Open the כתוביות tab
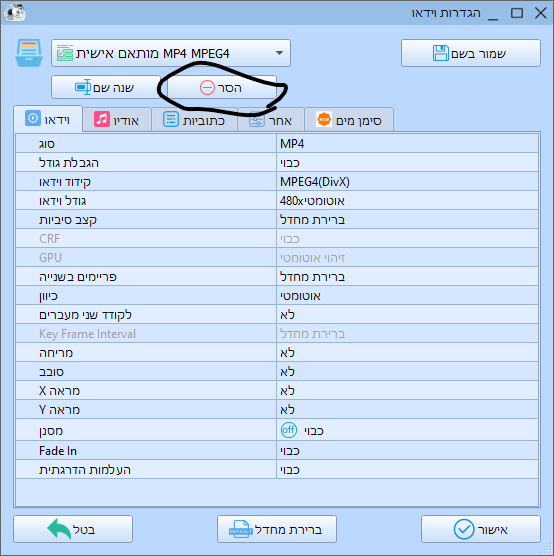 tap(194, 120)
